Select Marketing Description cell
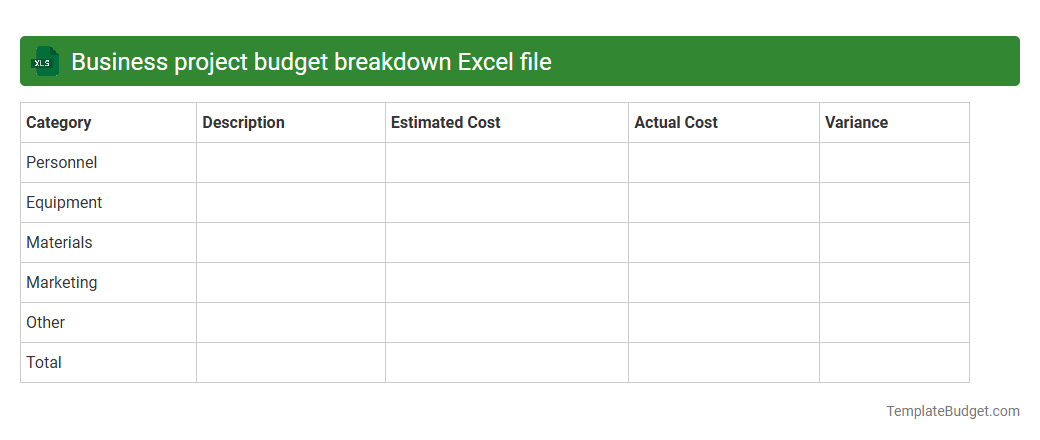This screenshot has height=440, width=1040. [291, 283]
